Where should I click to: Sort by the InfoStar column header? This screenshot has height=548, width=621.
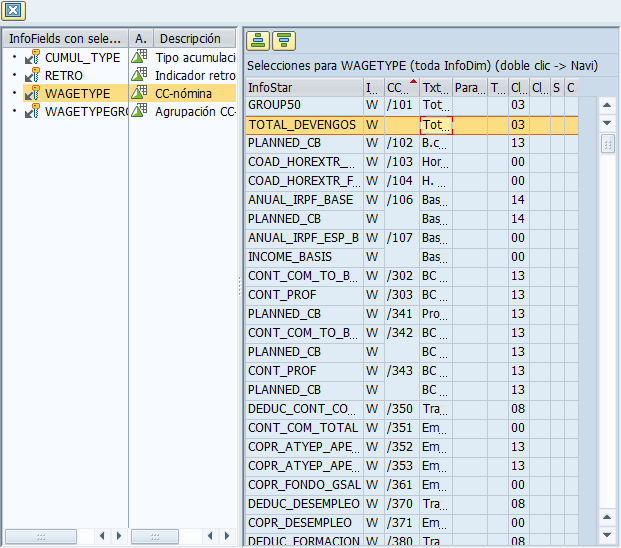[304, 88]
